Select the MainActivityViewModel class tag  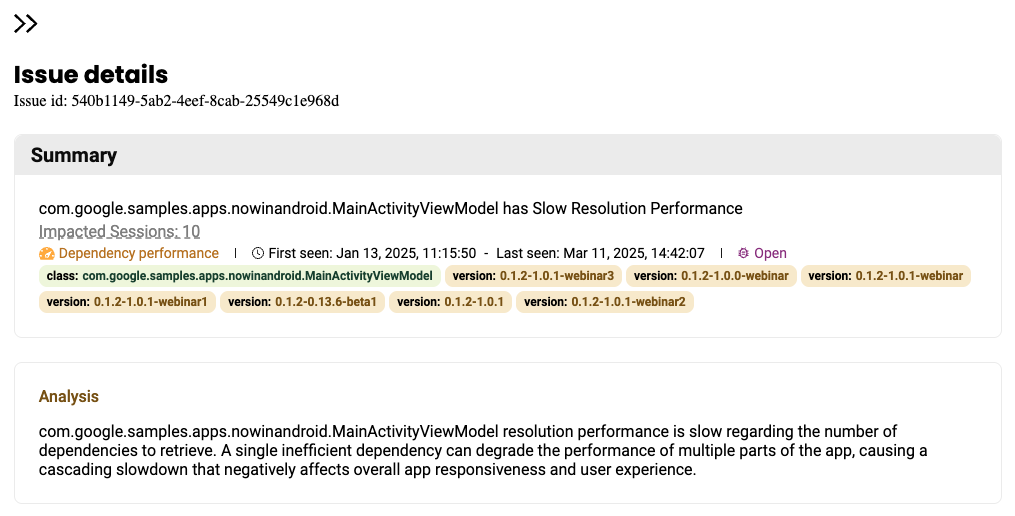[240, 276]
